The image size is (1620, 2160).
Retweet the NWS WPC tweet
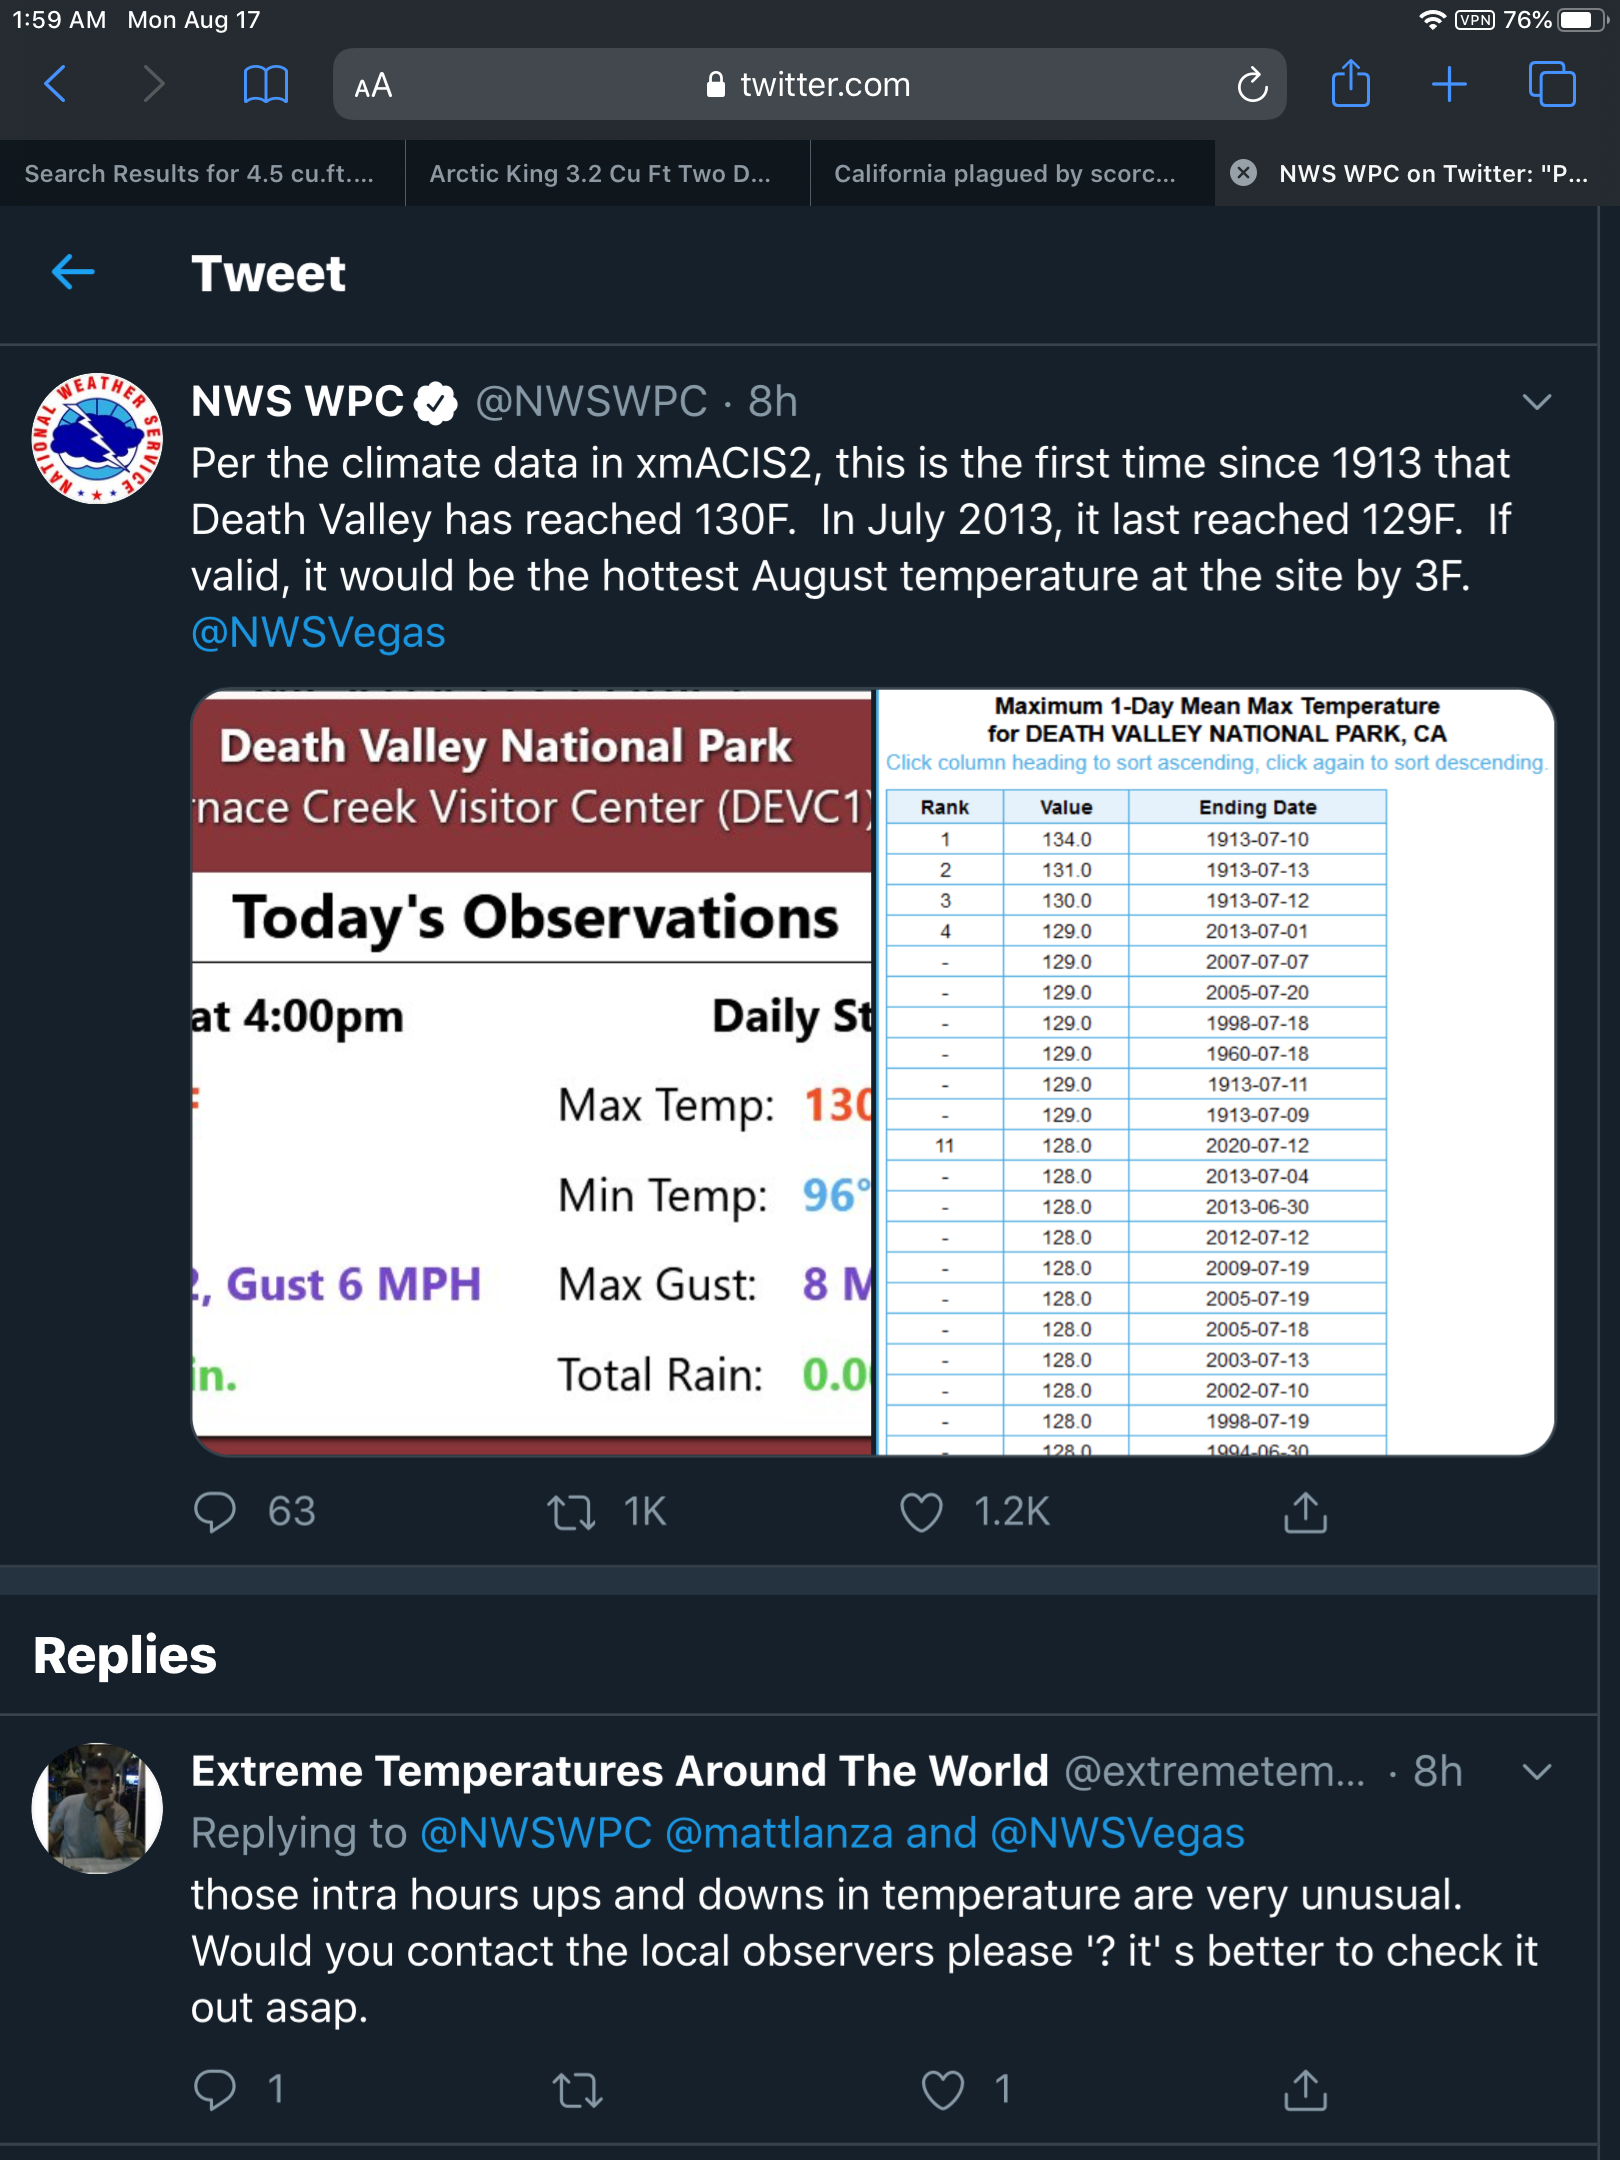(x=572, y=1512)
